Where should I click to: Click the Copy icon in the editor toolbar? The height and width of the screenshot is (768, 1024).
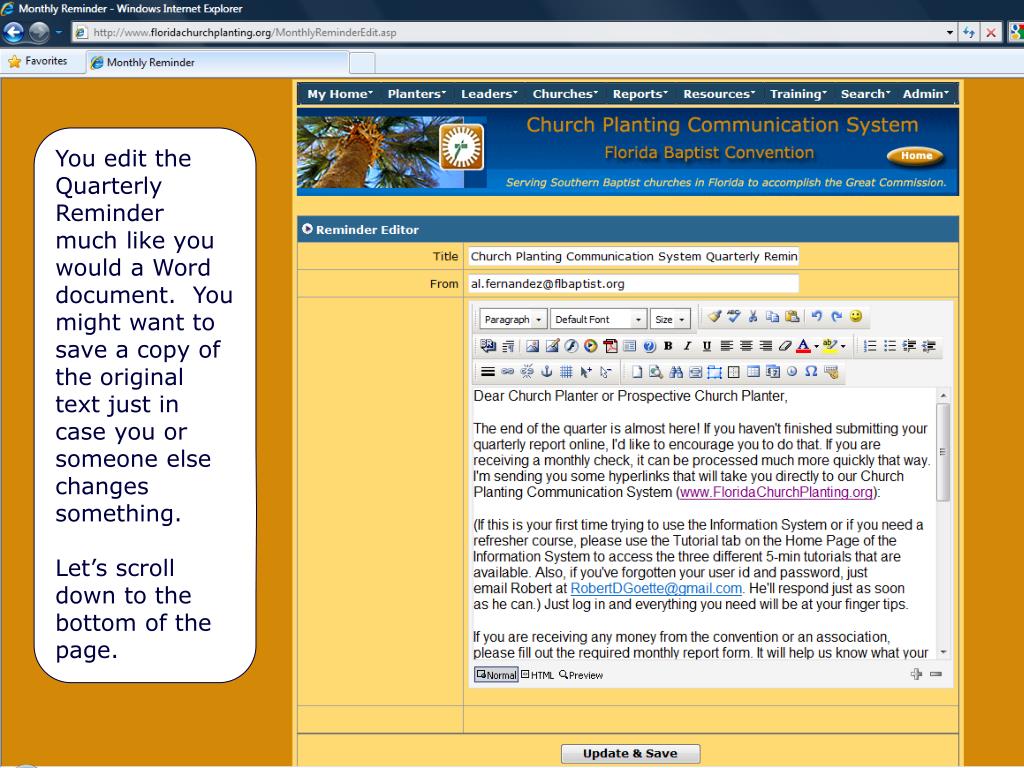point(773,317)
